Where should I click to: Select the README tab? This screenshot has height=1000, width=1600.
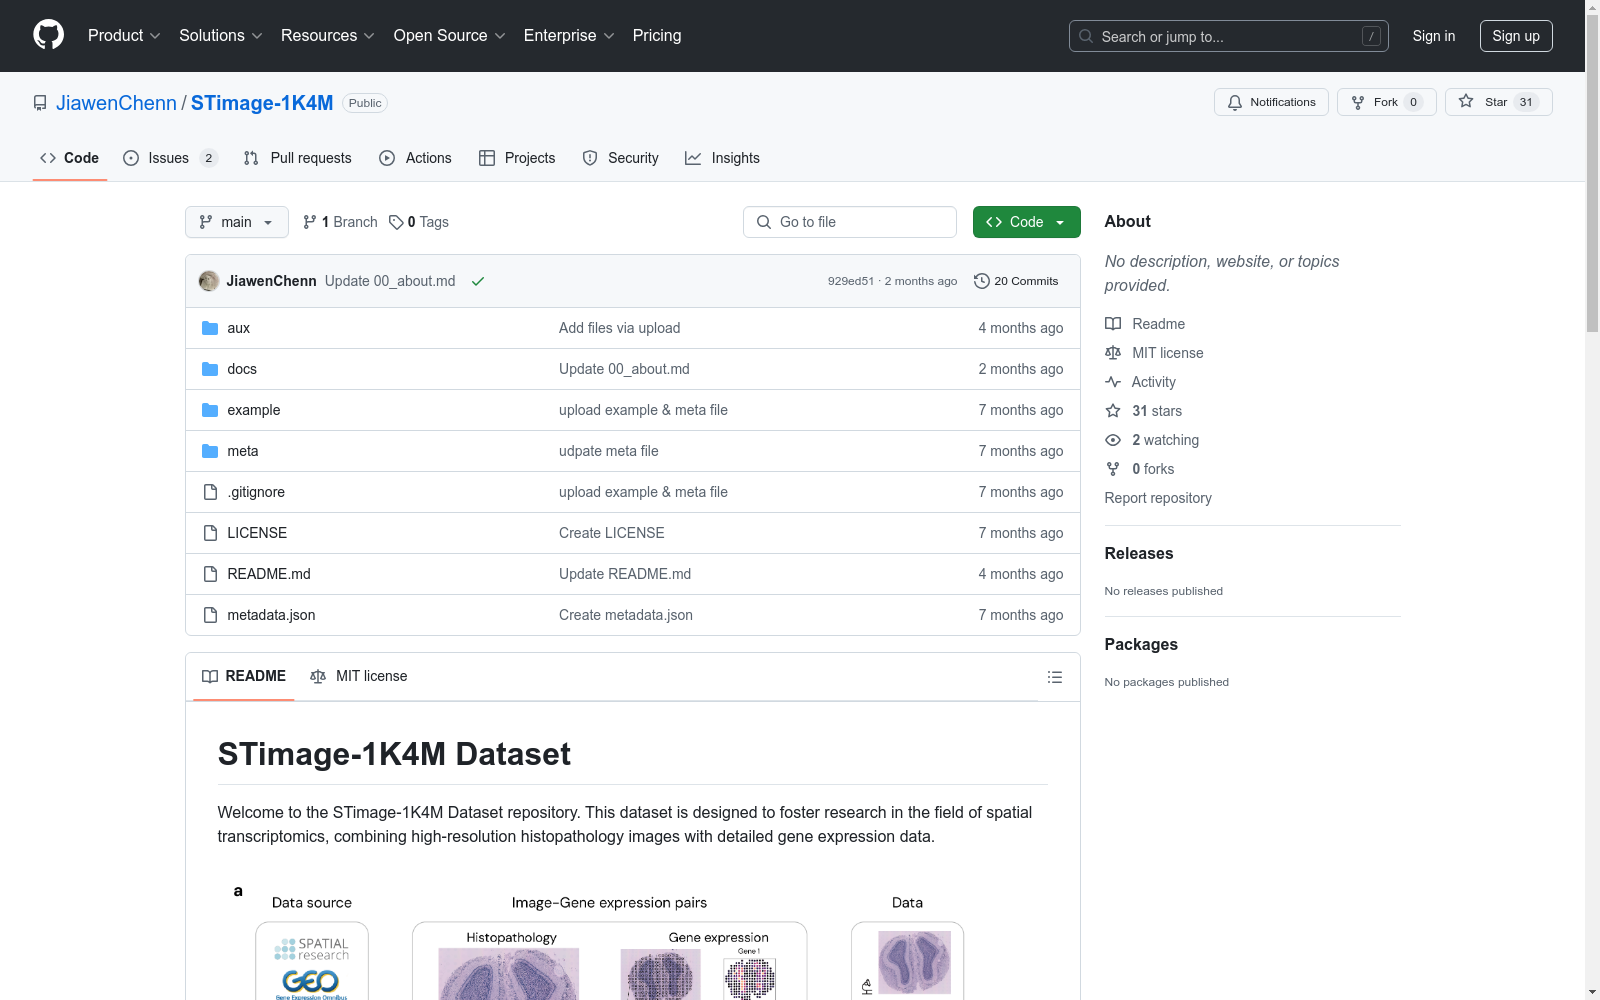click(244, 677)
